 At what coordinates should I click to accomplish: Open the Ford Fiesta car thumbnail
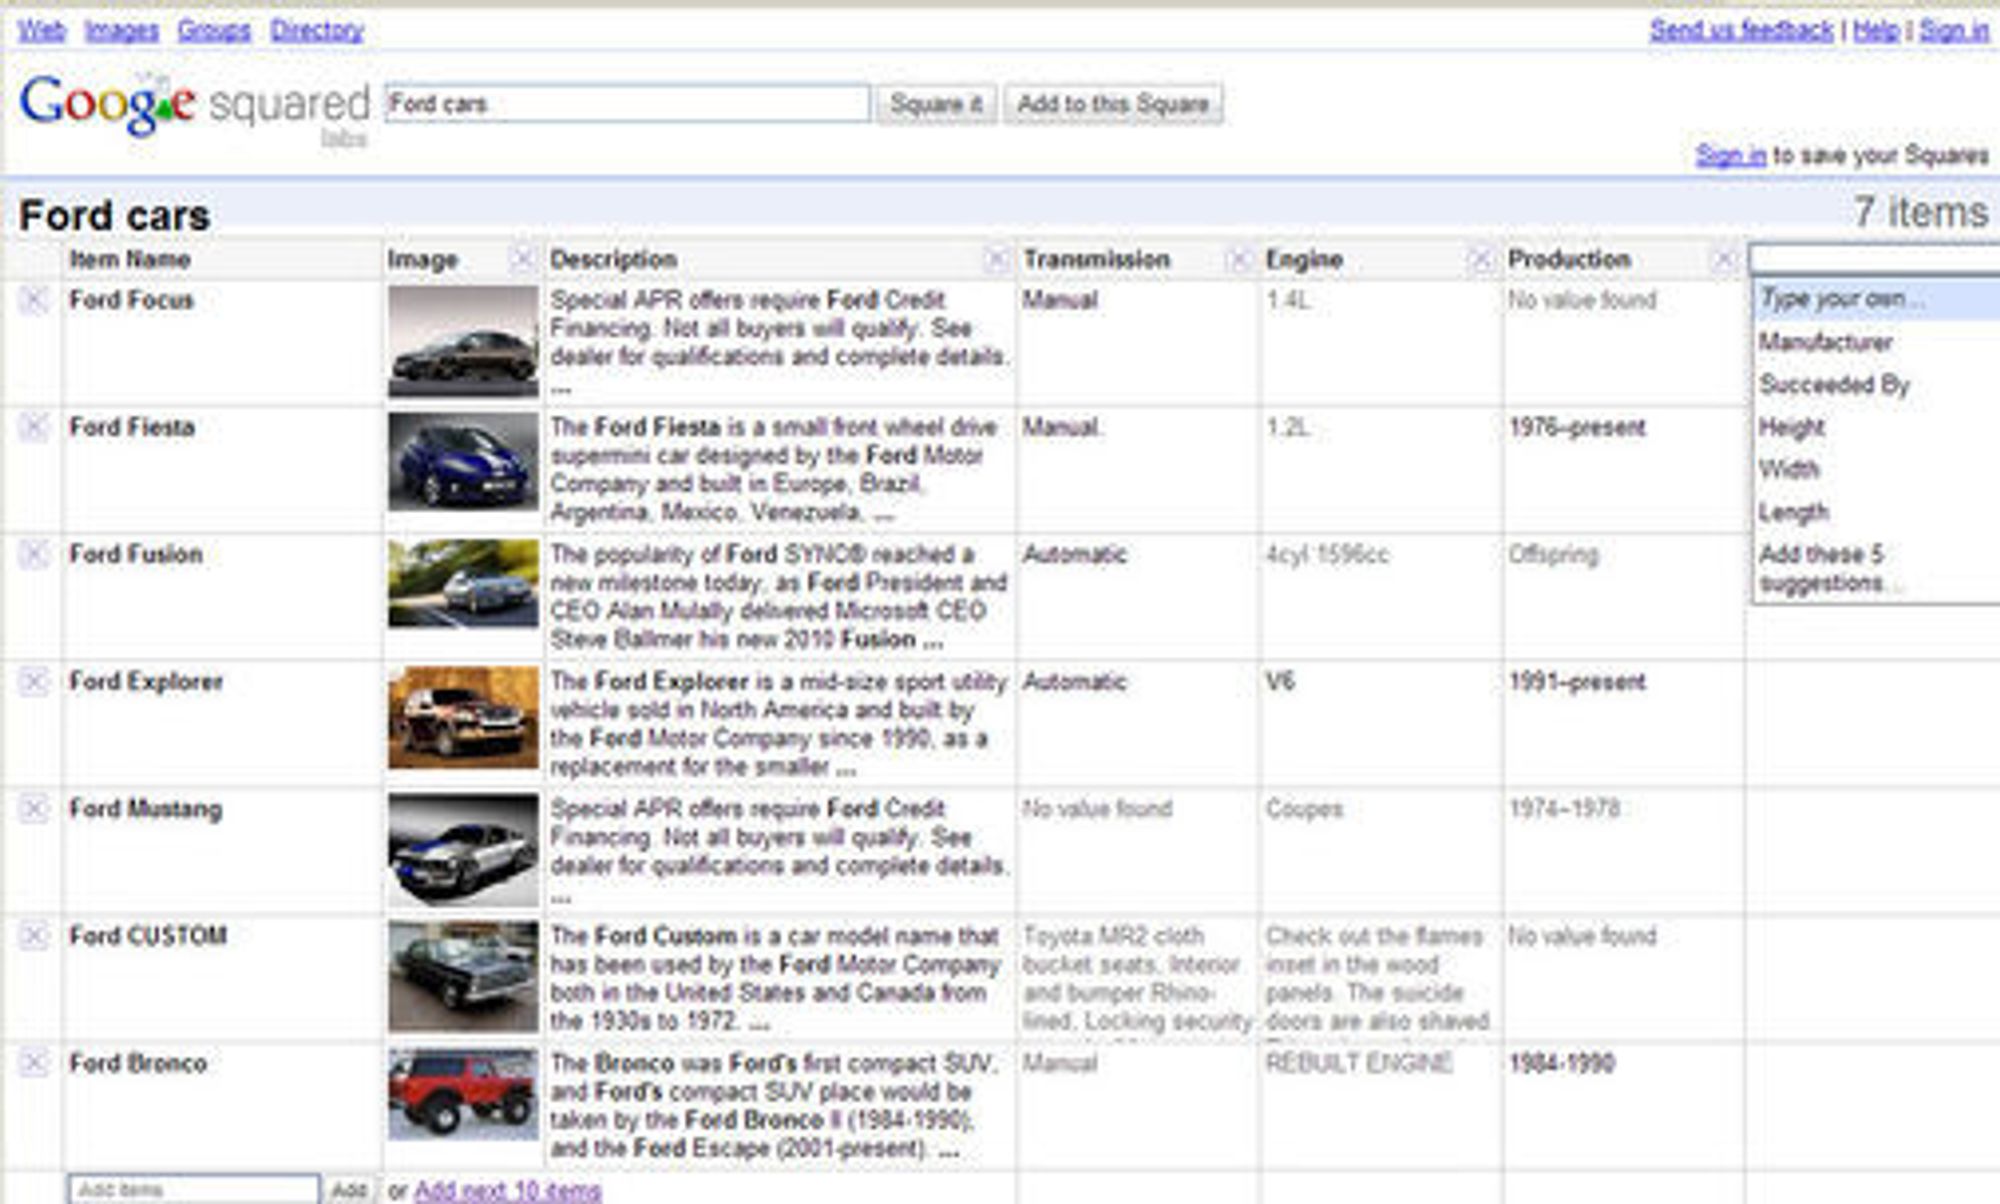tap(463, 462)
